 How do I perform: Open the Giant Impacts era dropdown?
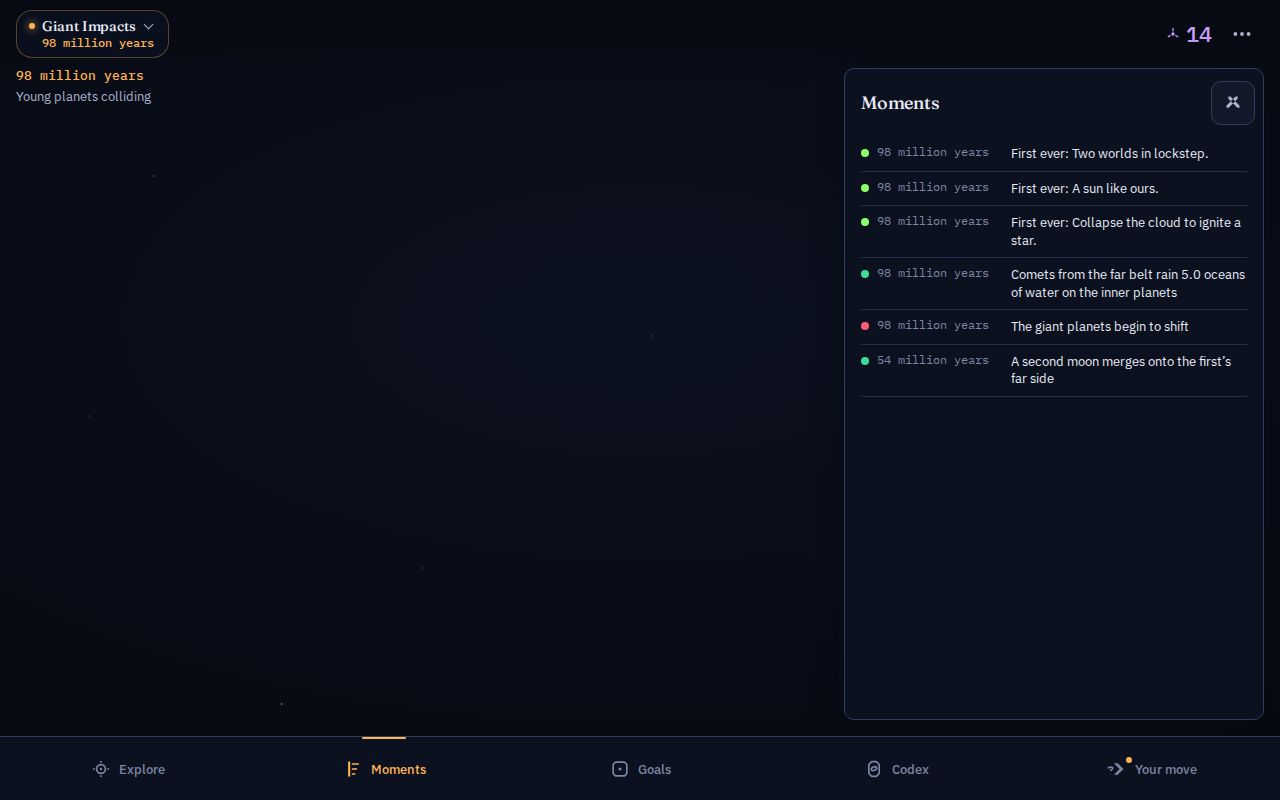point(92,34)
